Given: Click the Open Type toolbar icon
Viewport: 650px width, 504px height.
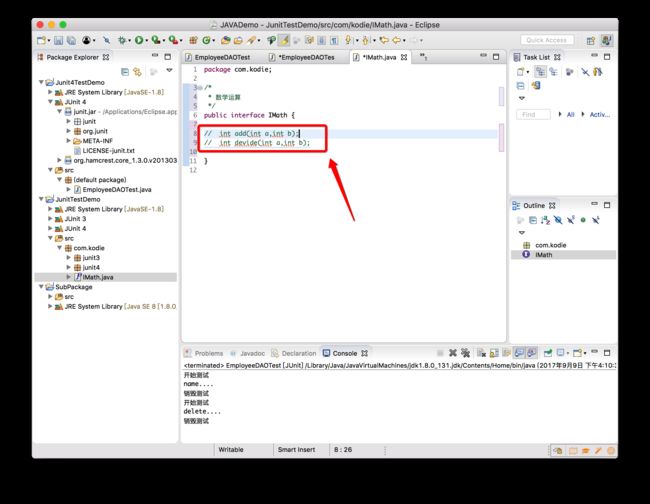Looking at the screenshot, I should (x=226, y=40).
